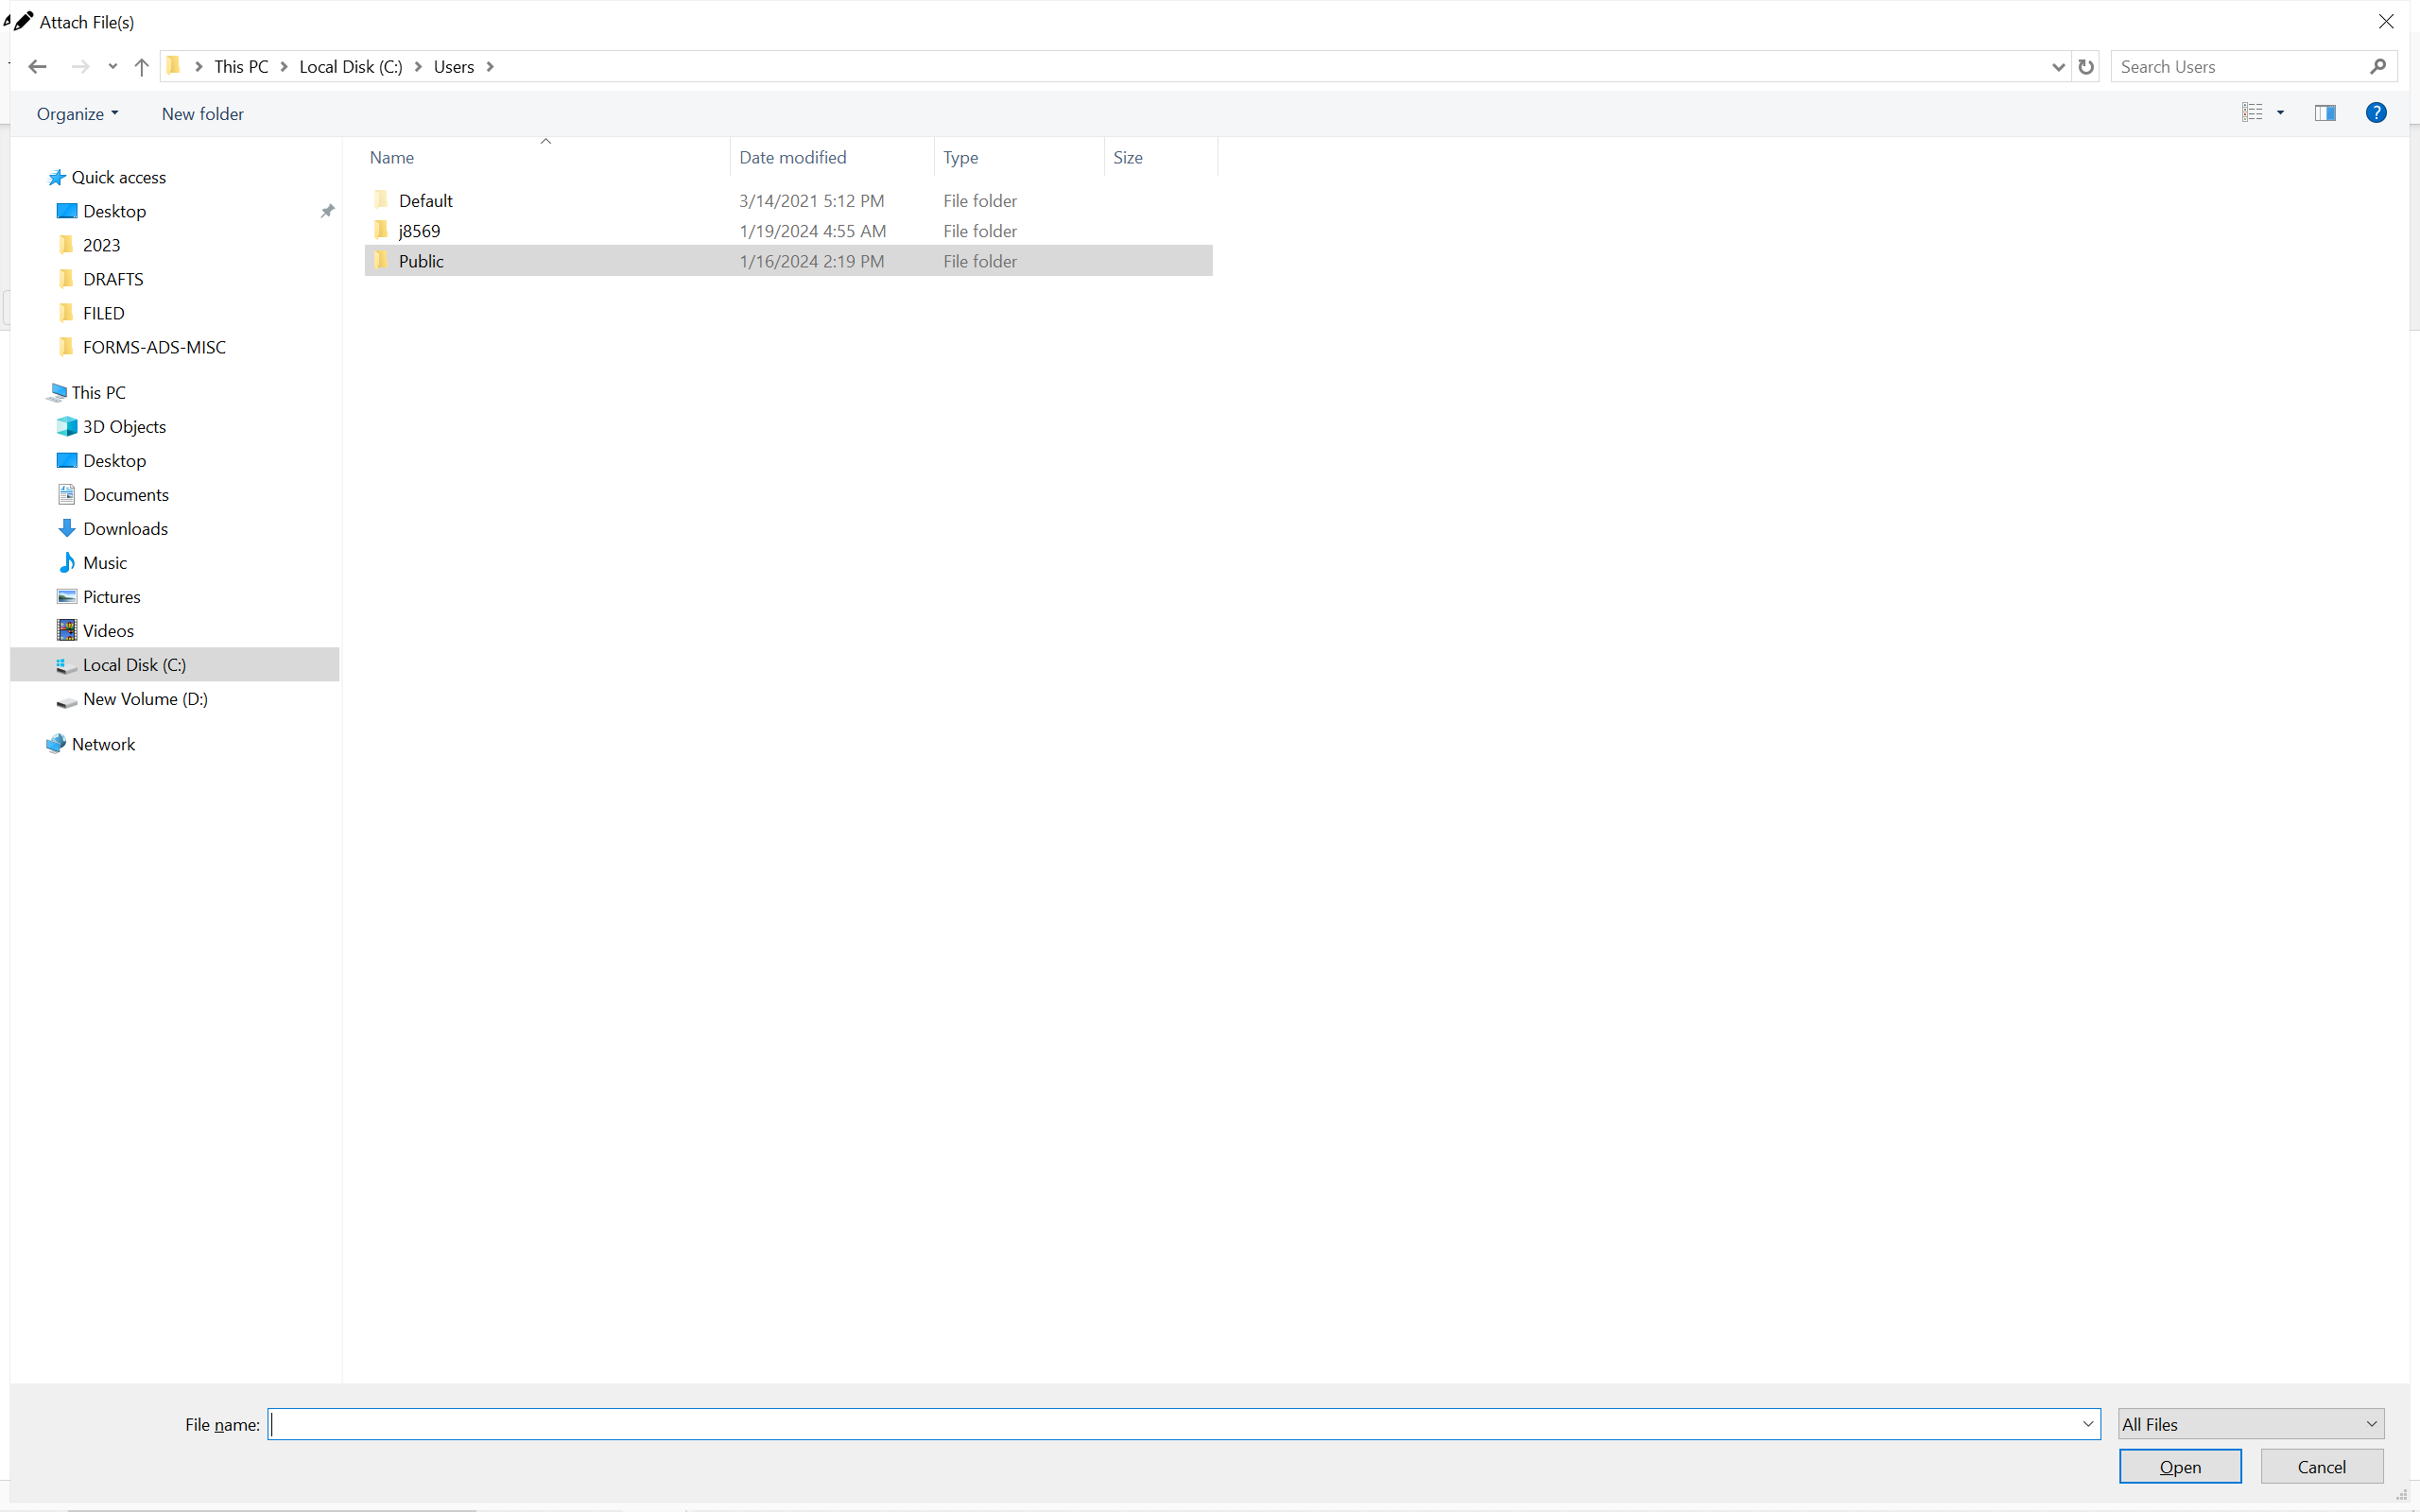This screenshot has height=1512, width=2420.
Task: Click the change view icon
Action: point(2252,113)
